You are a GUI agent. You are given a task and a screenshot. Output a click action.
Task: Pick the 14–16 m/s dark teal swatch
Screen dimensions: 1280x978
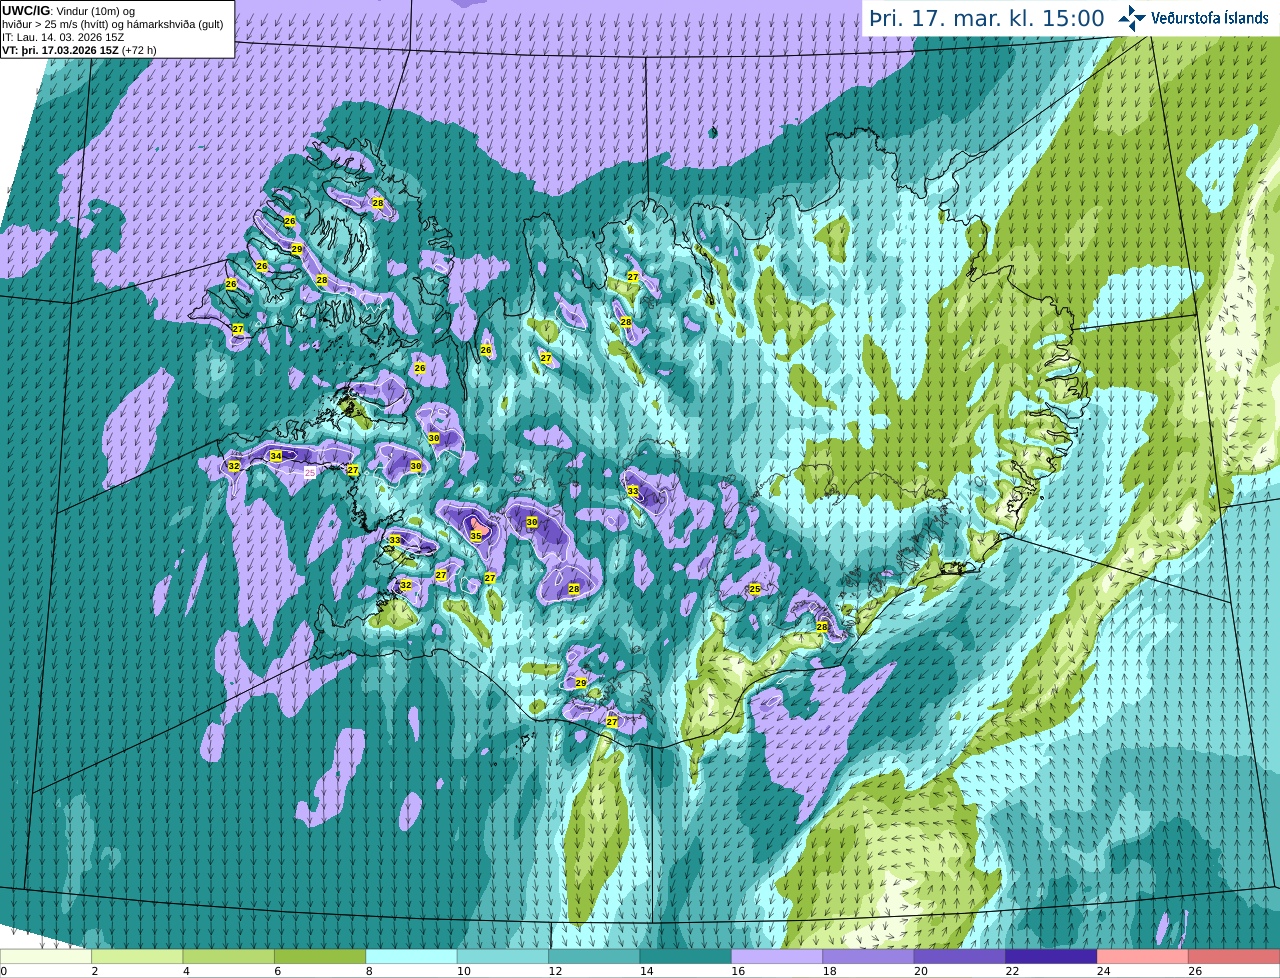coord(686,956)
